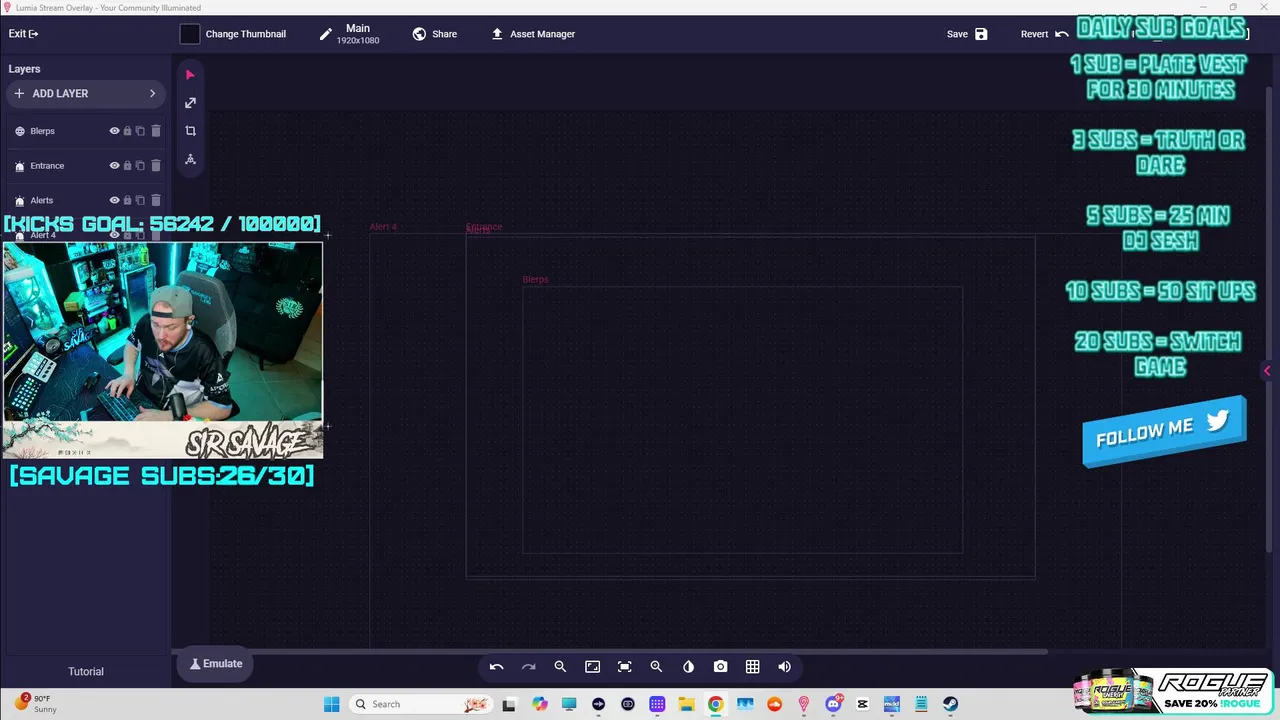Open Discord from the taskbar
1280x720 pixels.
tap(833, 704)
